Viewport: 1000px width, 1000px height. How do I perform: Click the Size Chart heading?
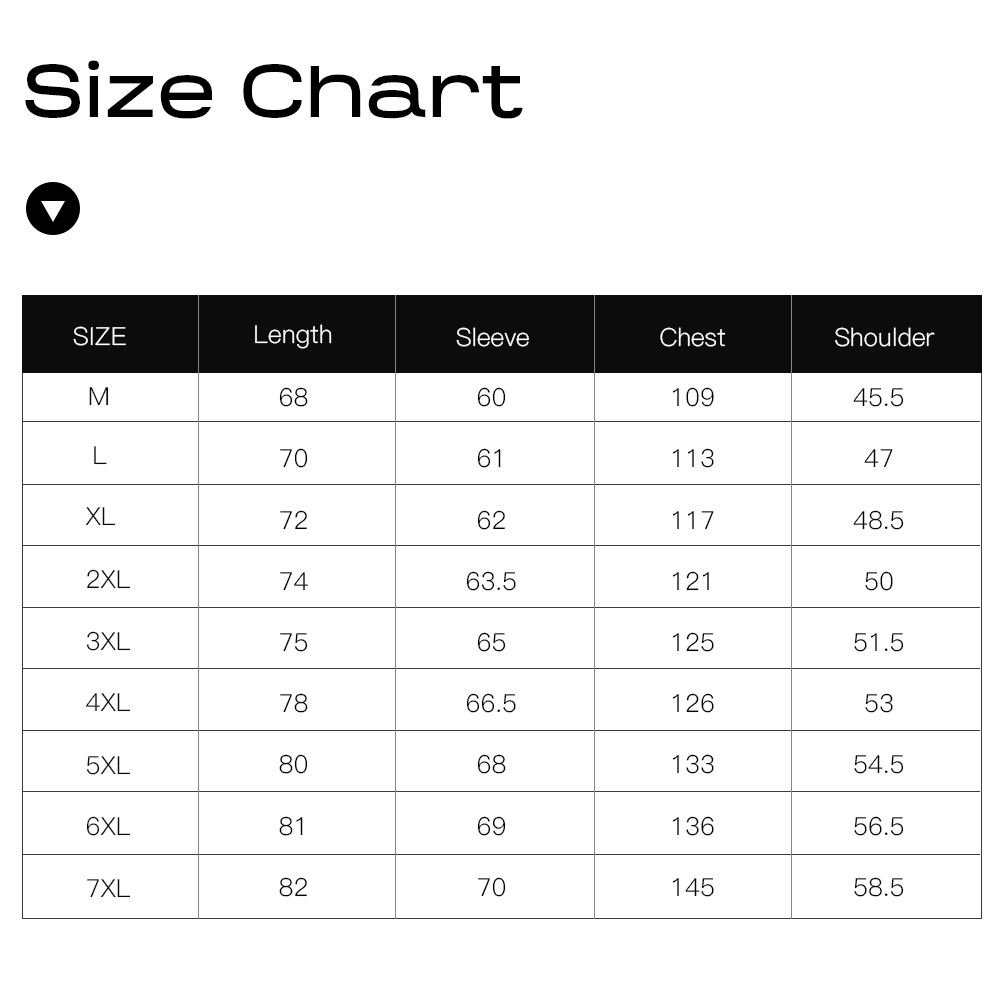point(273,91)
